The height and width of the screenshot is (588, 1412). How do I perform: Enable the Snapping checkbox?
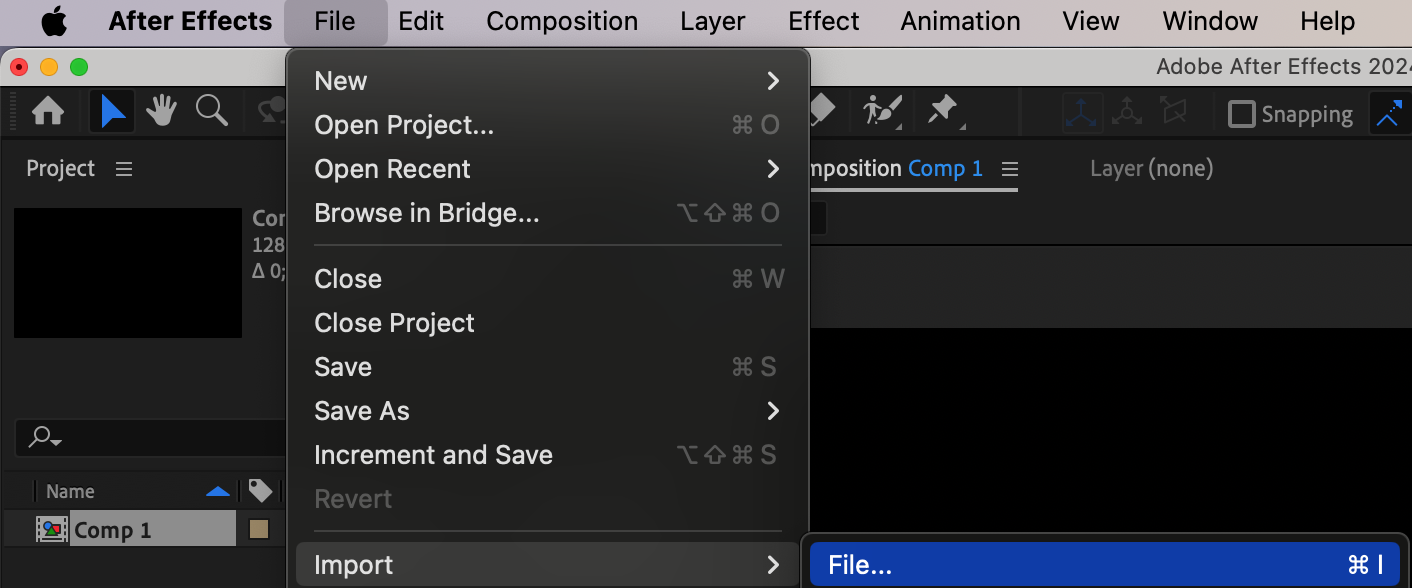pyautogui.click(x=1242, y=114)
